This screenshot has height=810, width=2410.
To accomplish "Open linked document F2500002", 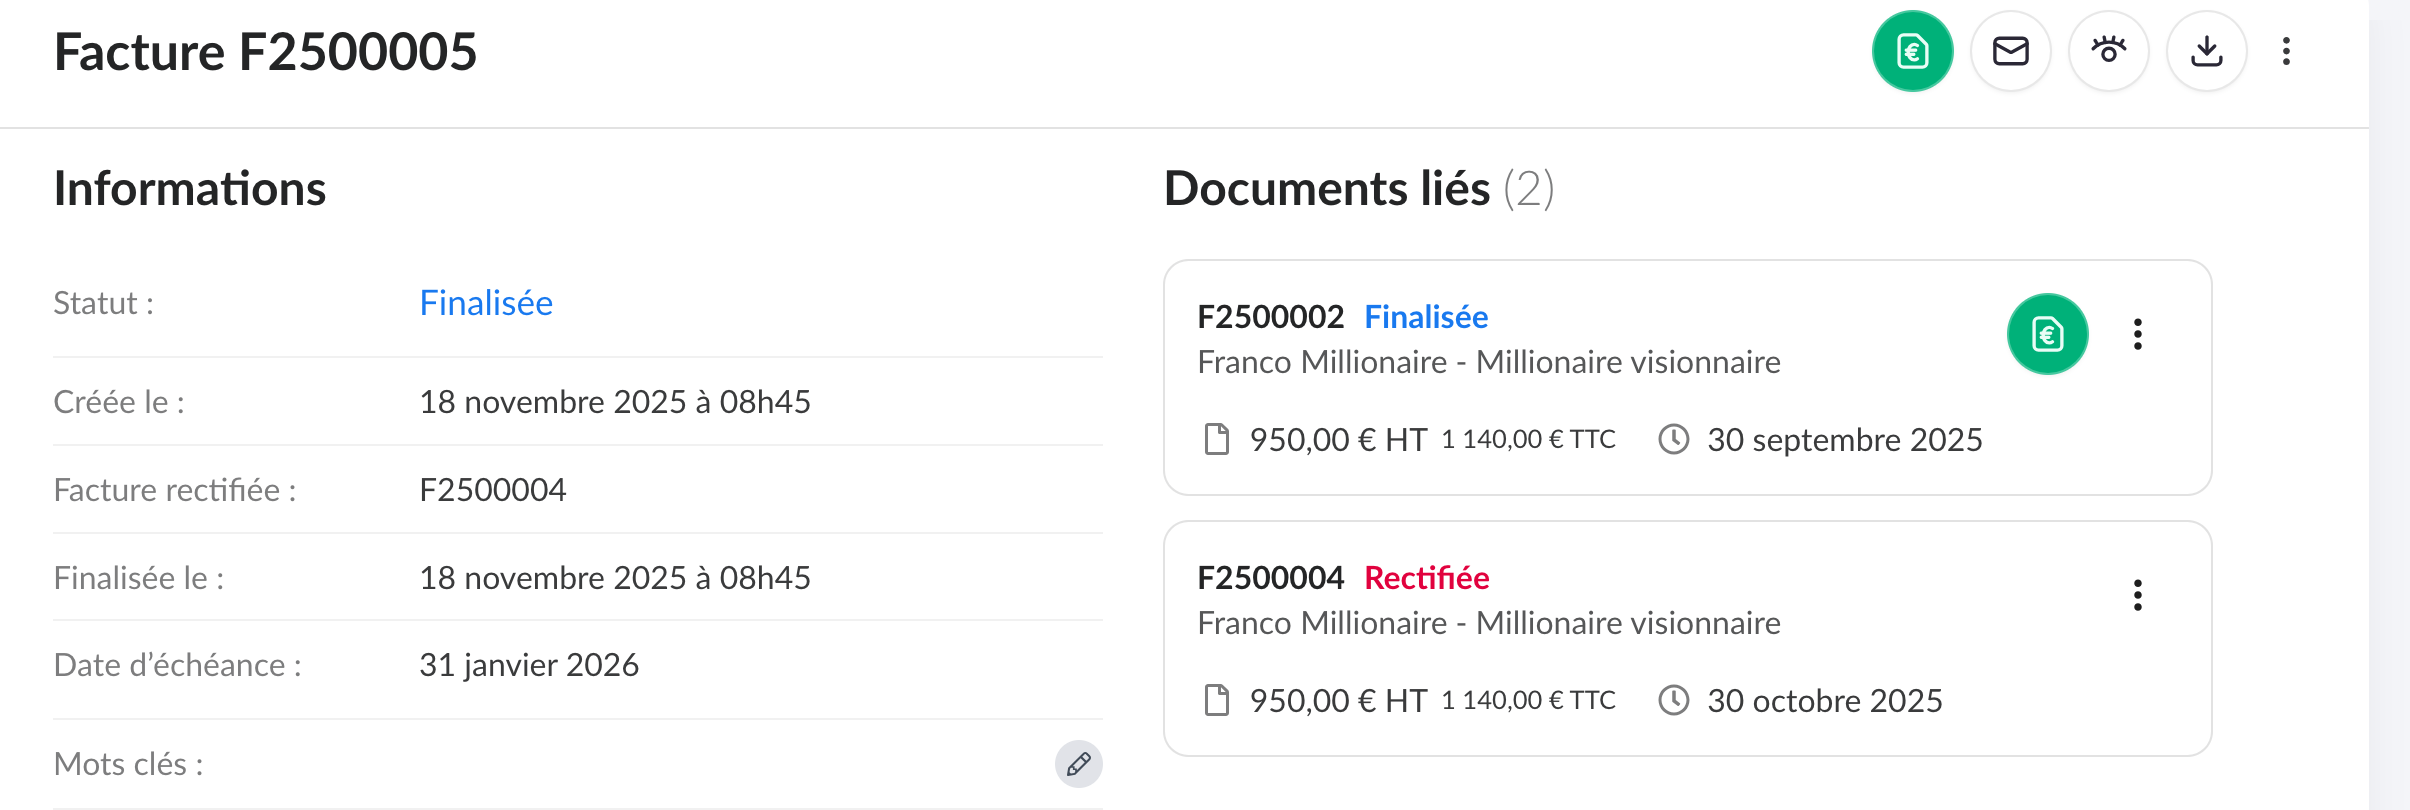I will (1270, 317).
